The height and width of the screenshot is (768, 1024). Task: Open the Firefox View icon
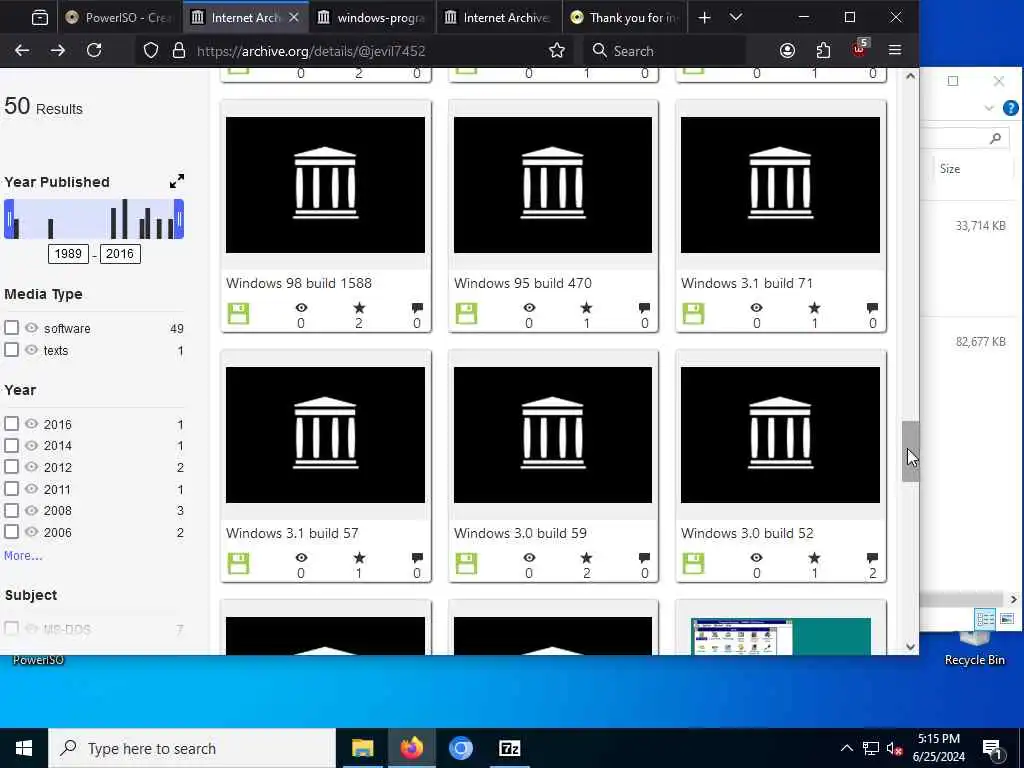pyautogui.click(x=40, y=18)
